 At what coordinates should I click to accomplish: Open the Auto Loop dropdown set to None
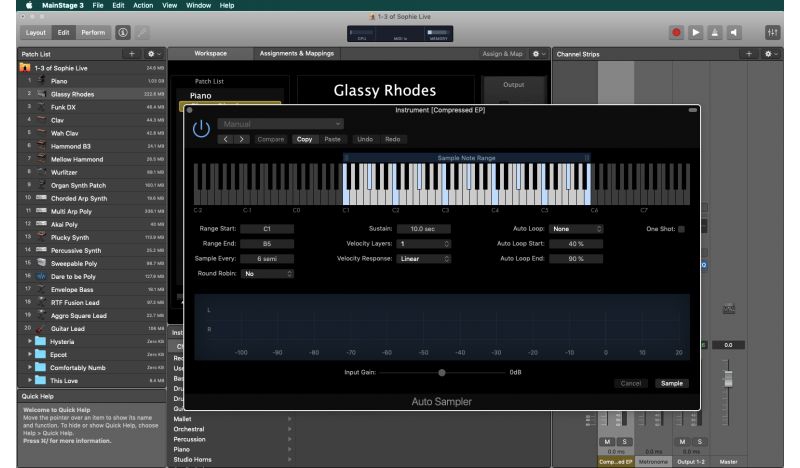(576, 229)
